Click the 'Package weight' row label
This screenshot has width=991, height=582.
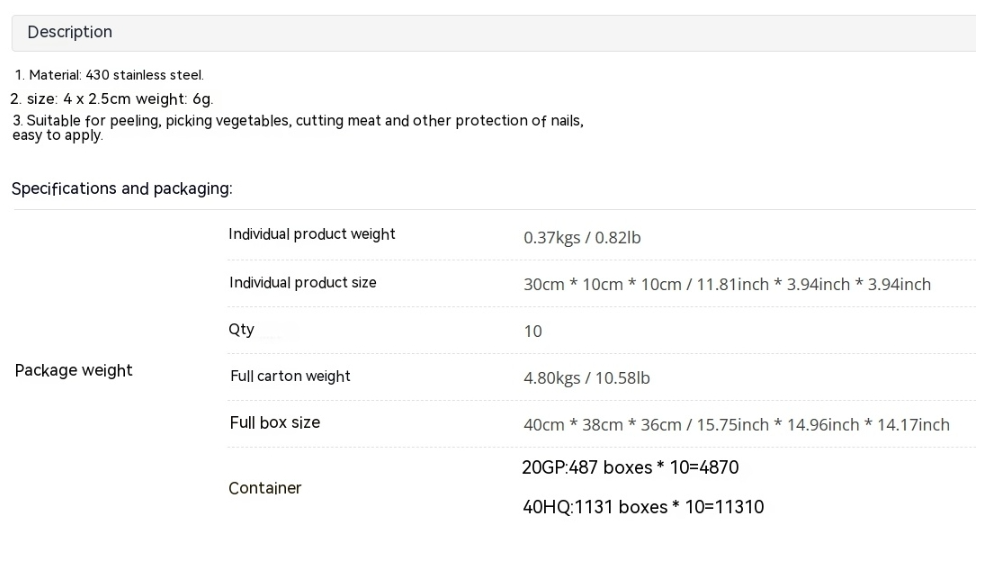(x=73, y=370)
